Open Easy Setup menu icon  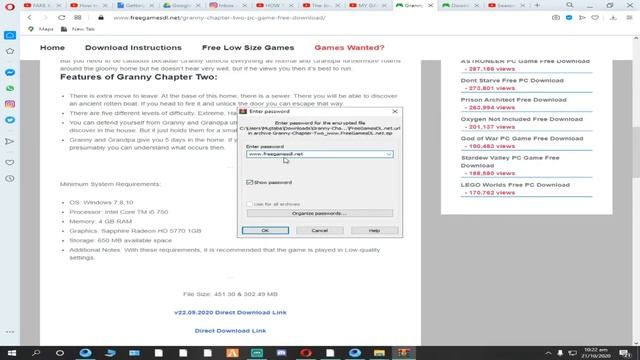[x=629, y=18]
